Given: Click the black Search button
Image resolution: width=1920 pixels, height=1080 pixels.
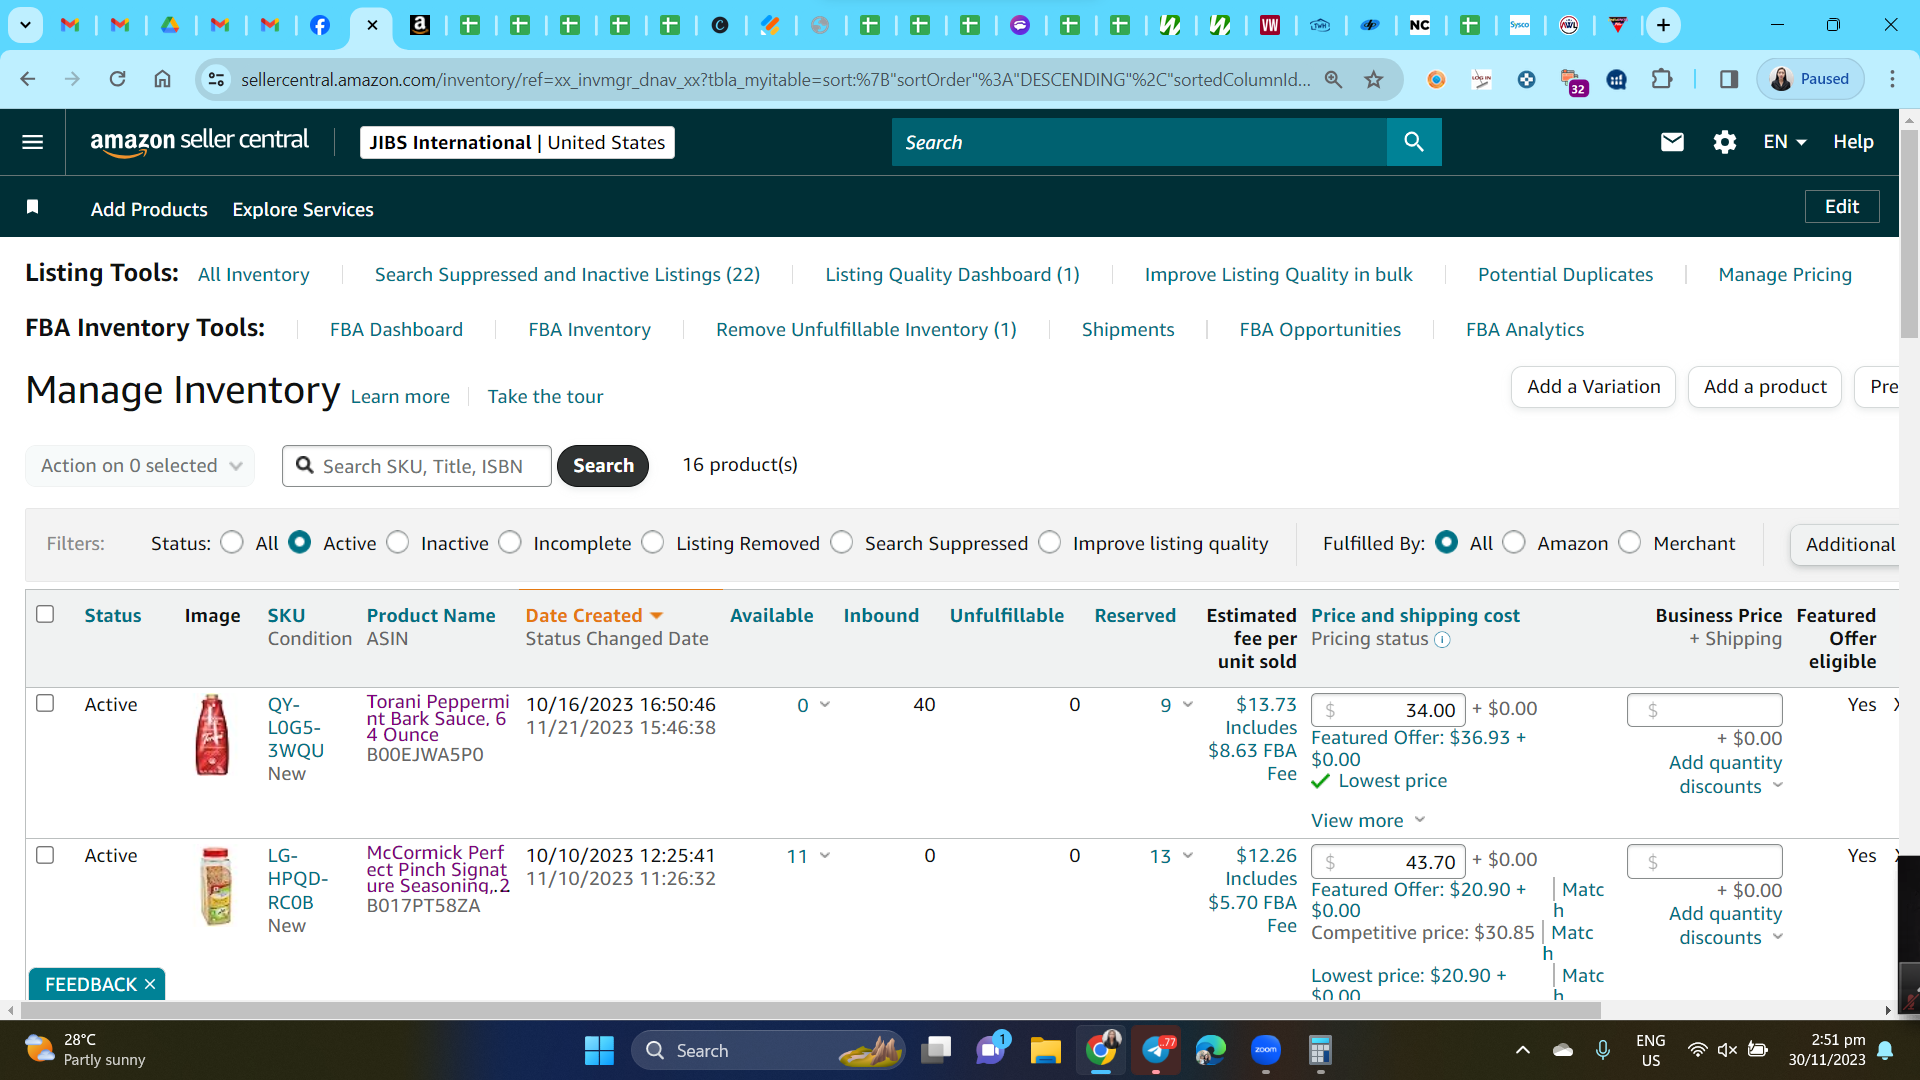Looking at the screenshot, I should [x=603, y=465].
